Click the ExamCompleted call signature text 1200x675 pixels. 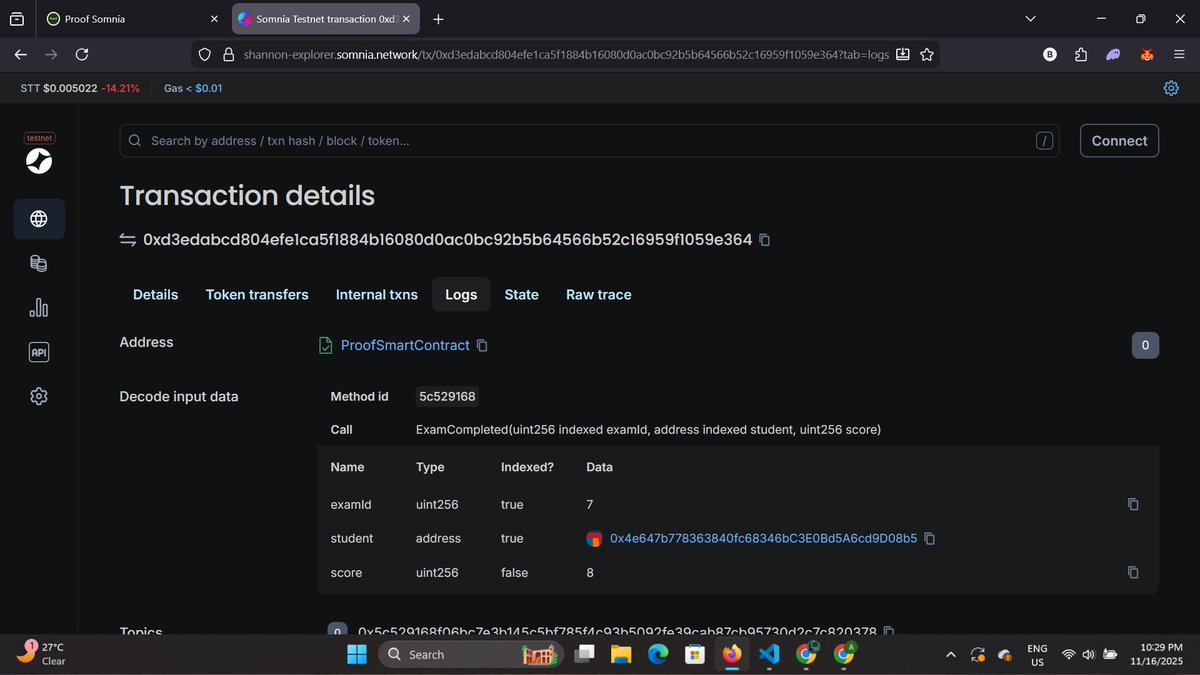click(x=648, y=430)
